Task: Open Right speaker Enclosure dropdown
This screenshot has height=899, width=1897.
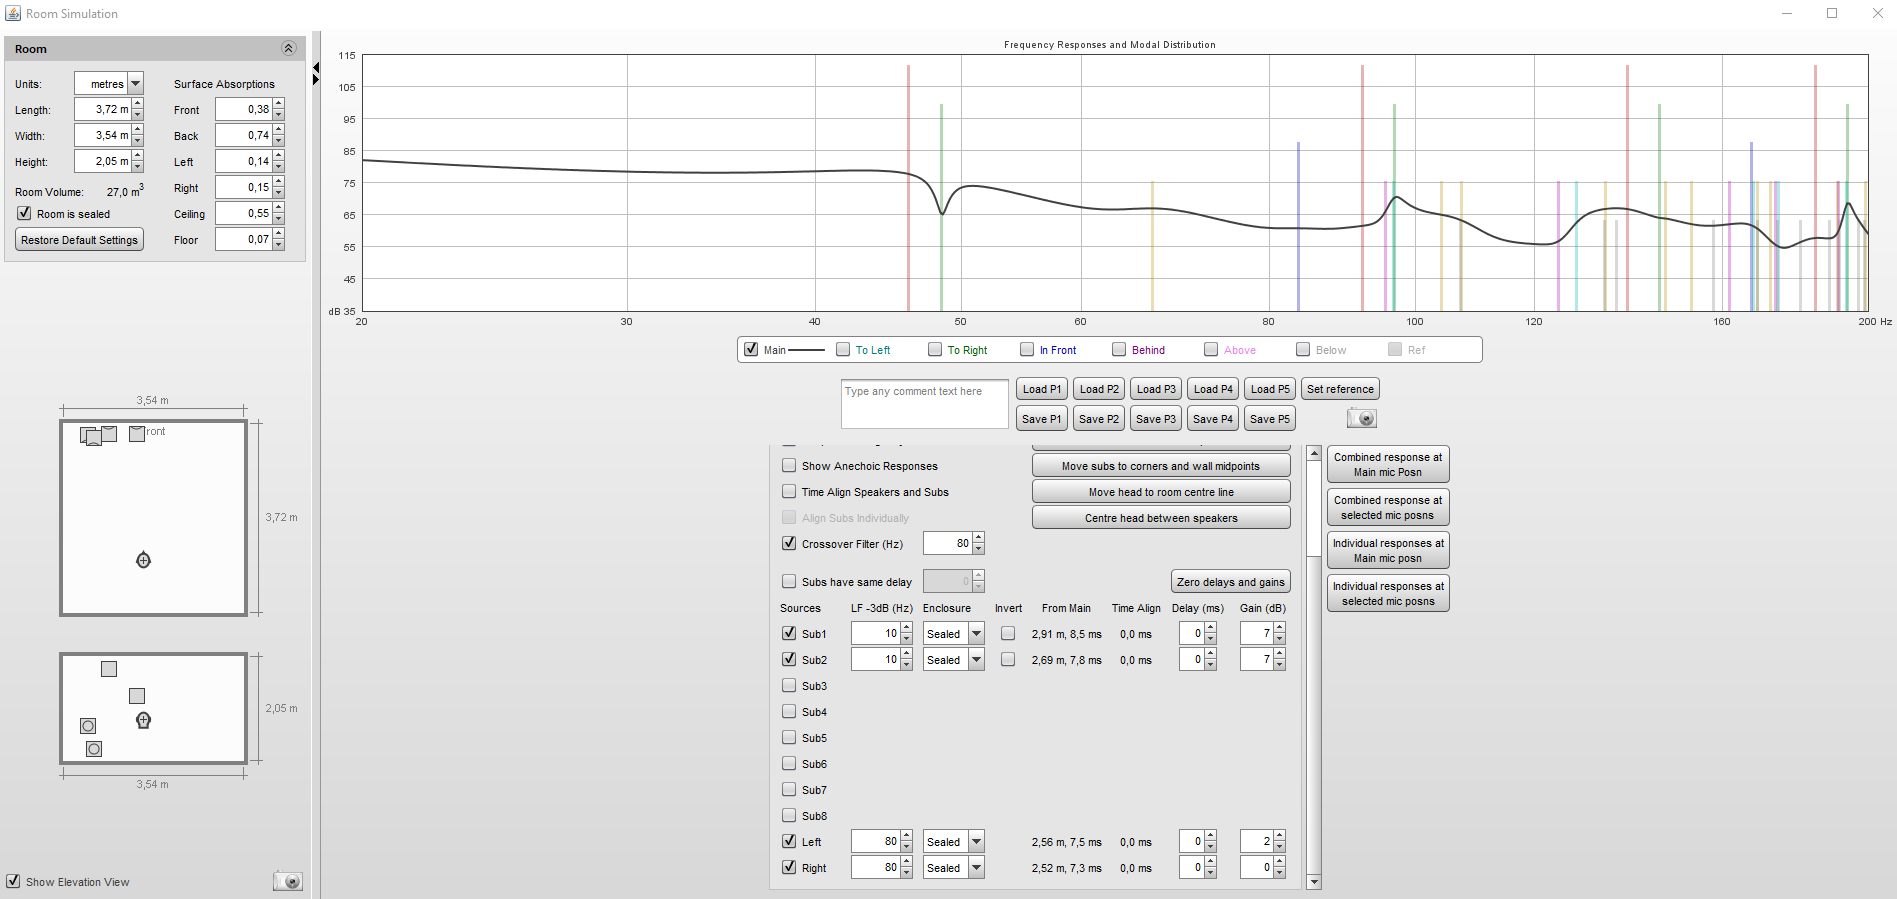Action: click(977, 867)
